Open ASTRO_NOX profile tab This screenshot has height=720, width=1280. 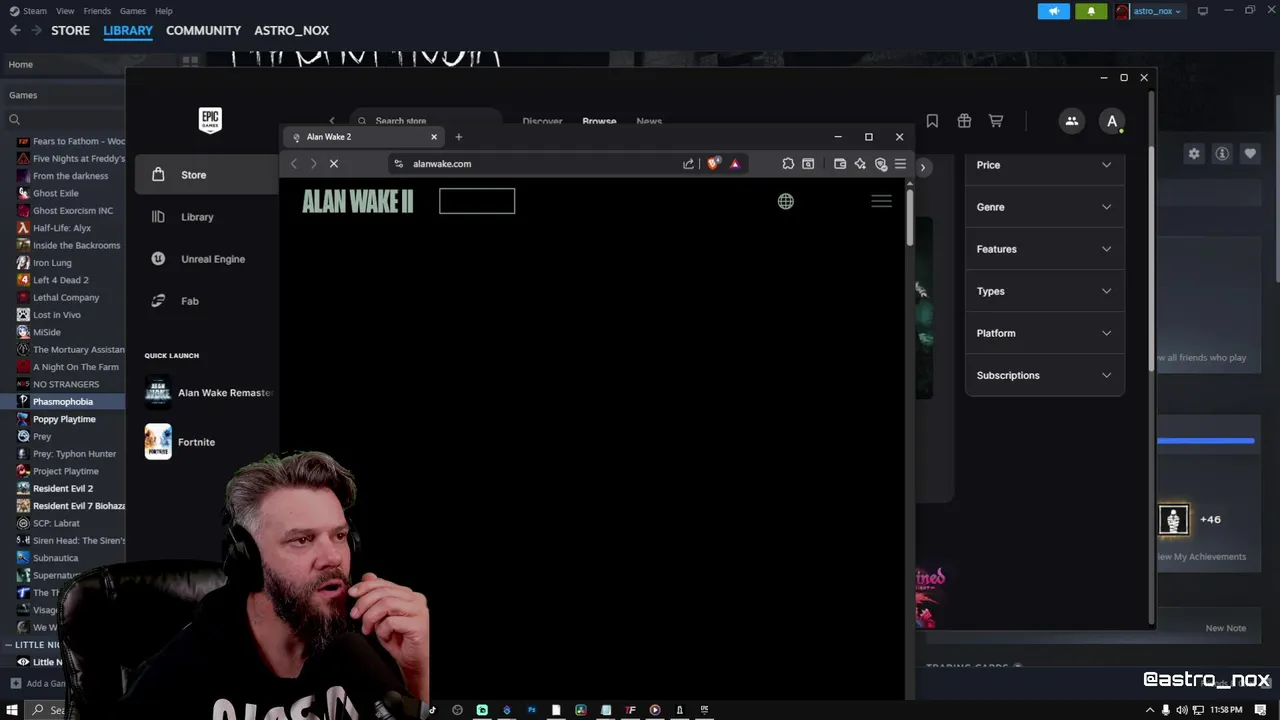coord(291,31)
